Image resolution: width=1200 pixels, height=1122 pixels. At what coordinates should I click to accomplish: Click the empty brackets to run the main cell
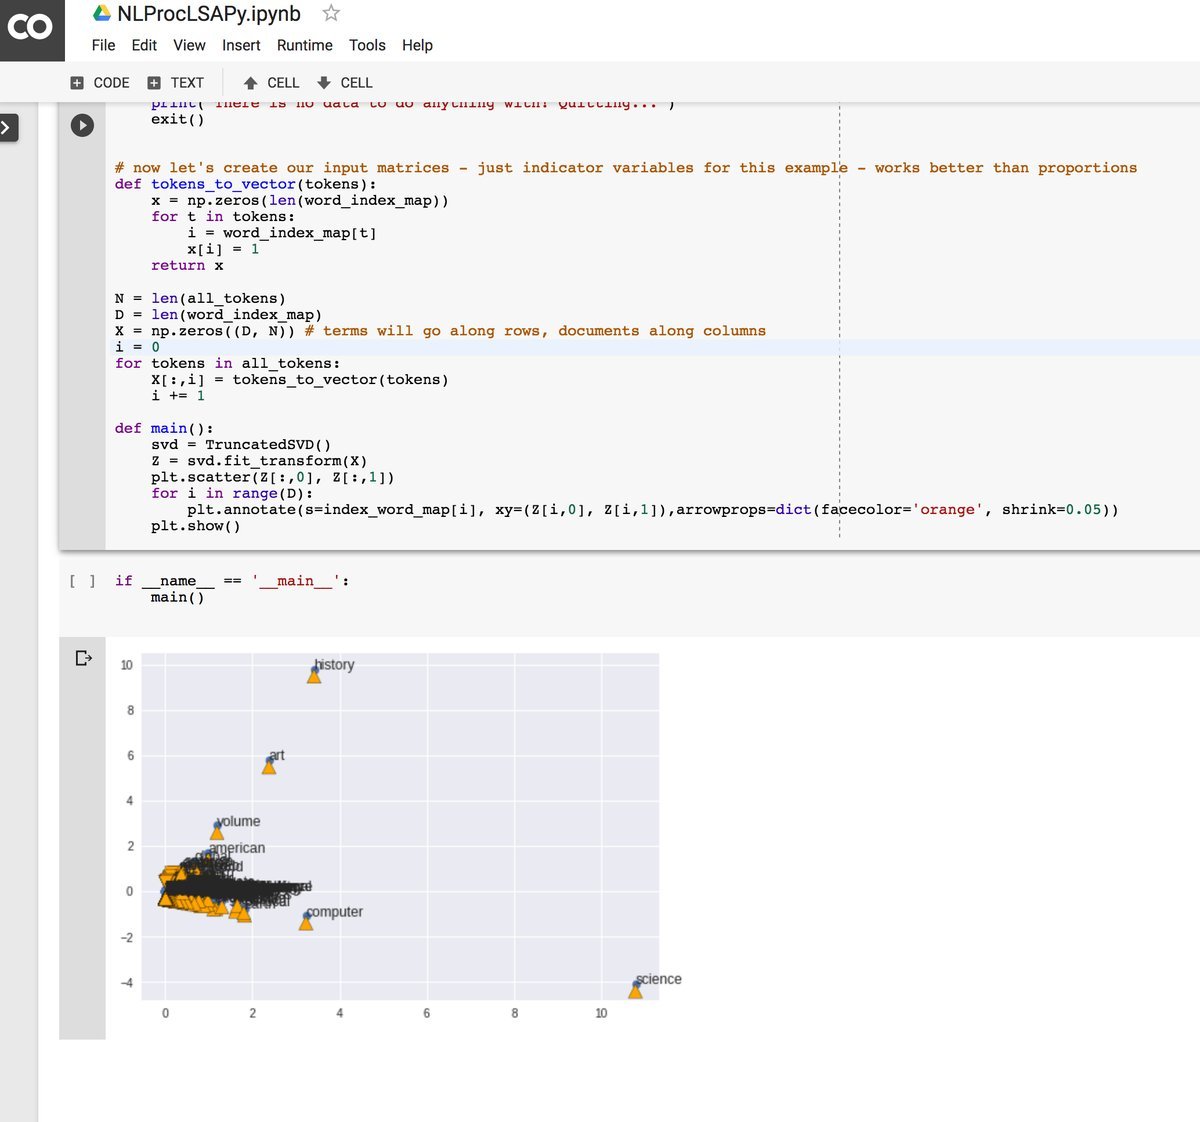pos(83,581)
